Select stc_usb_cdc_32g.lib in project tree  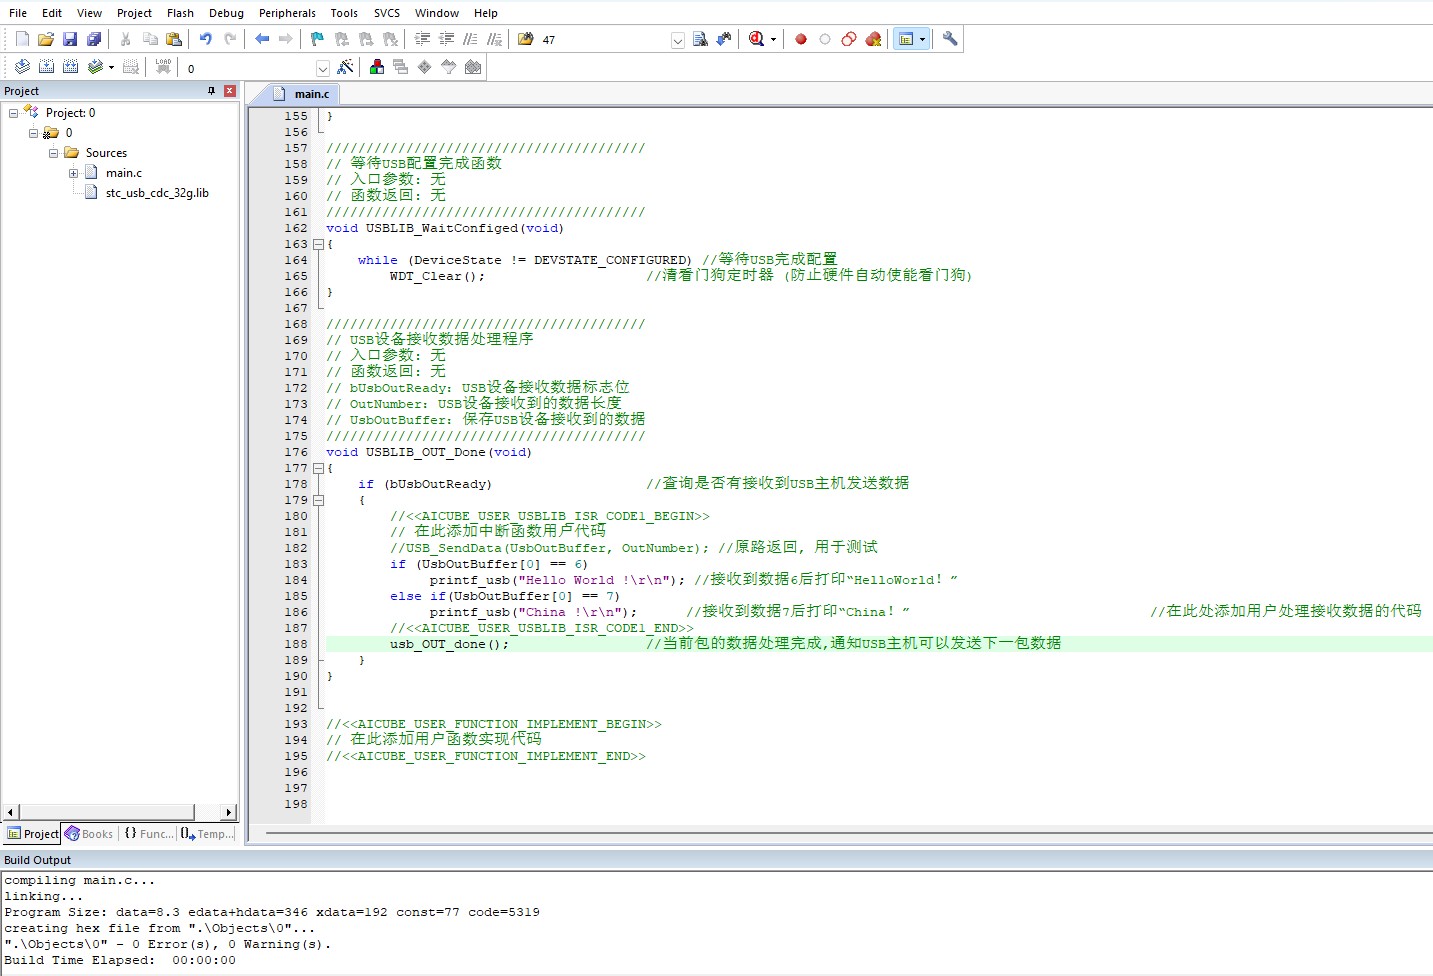(157, 193)
